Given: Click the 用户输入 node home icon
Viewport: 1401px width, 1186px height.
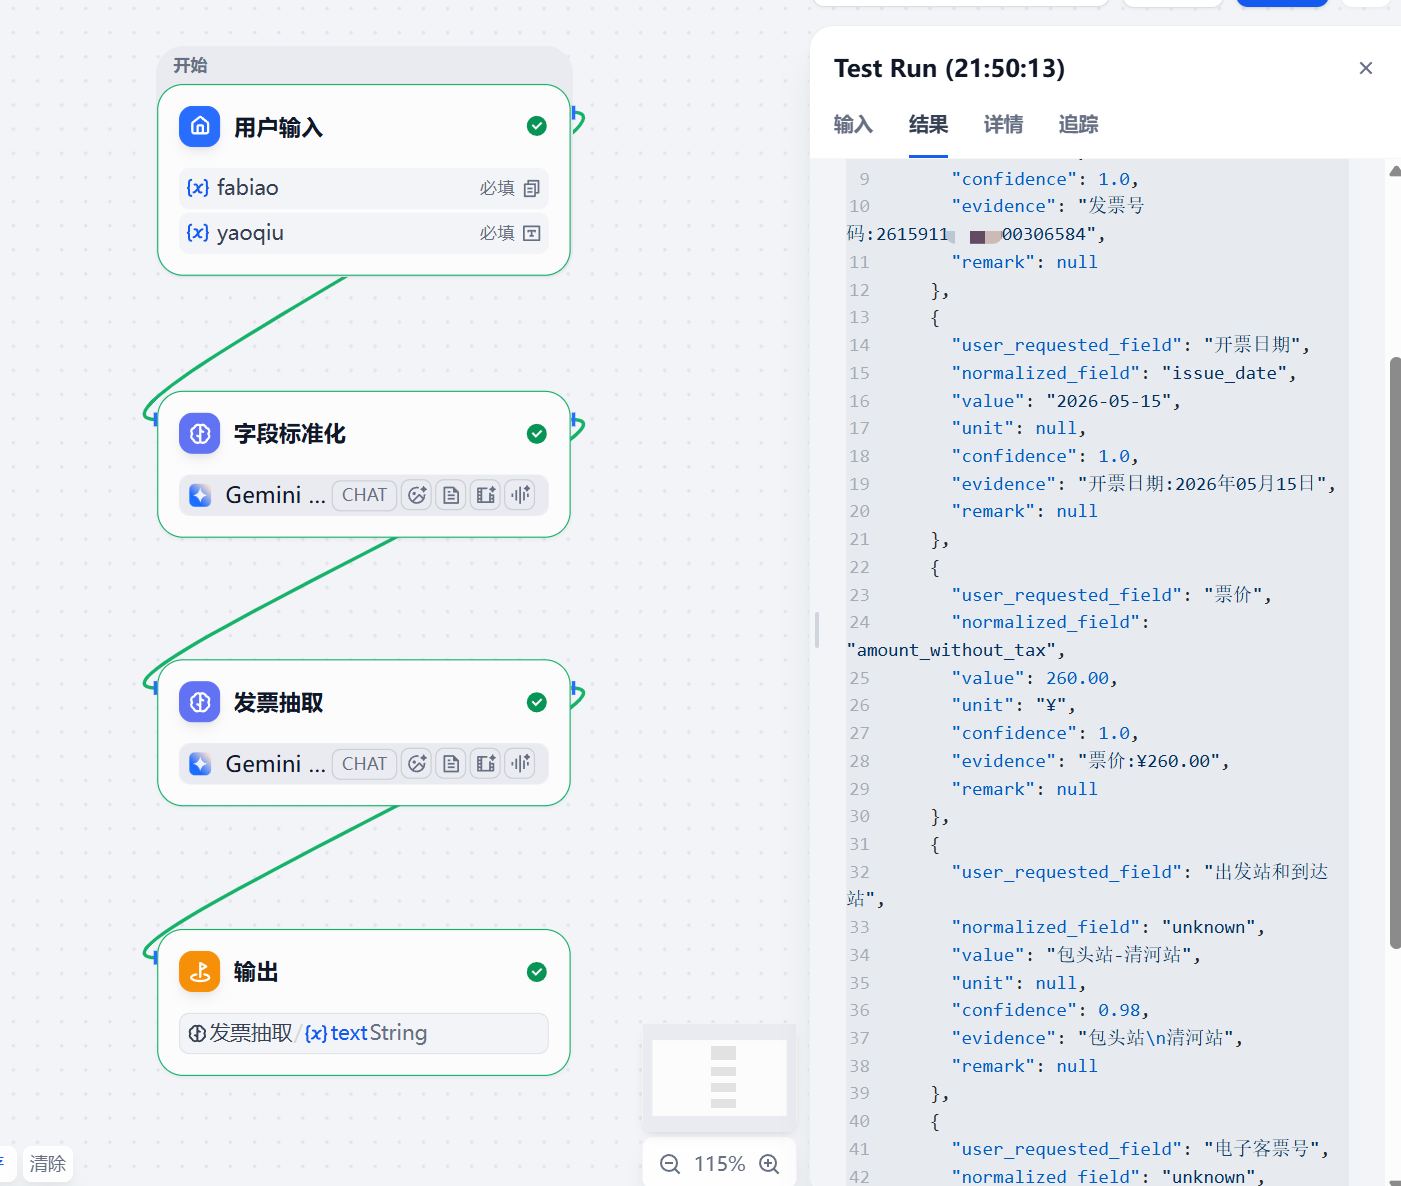Looking at the screenshot, I should [x=200, y=127].
